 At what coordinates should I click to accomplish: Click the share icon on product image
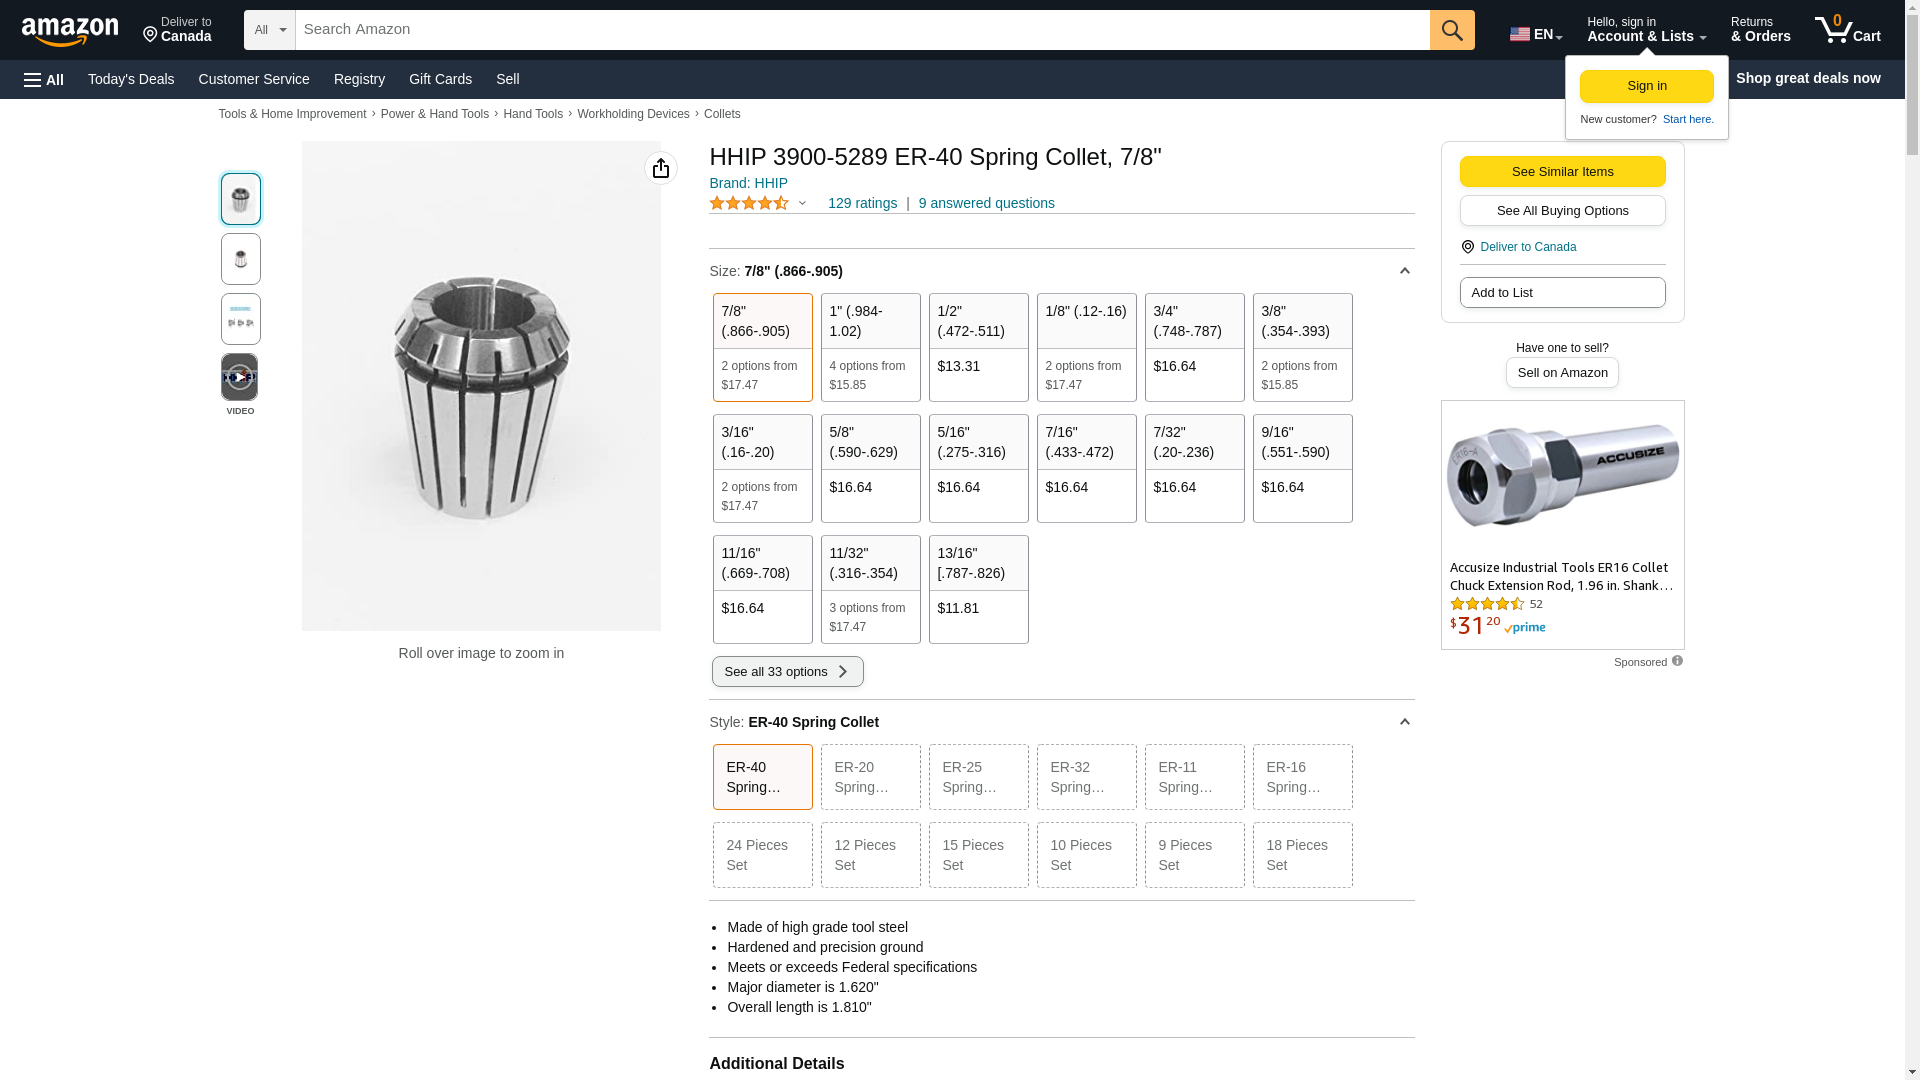[661, 168]
